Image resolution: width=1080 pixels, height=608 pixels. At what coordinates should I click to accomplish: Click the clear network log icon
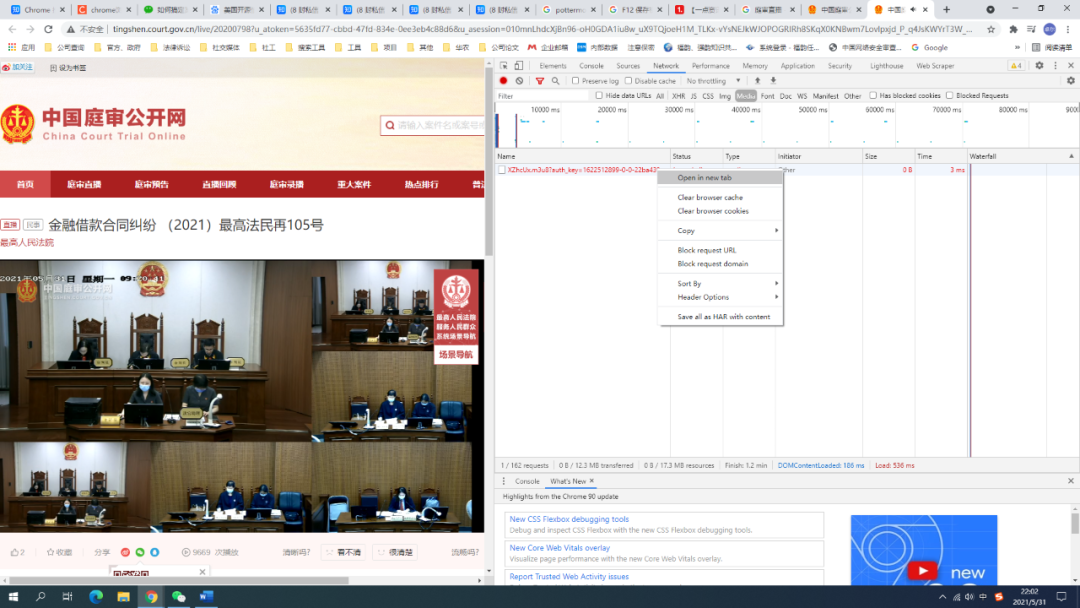click(x=519, y=81)
